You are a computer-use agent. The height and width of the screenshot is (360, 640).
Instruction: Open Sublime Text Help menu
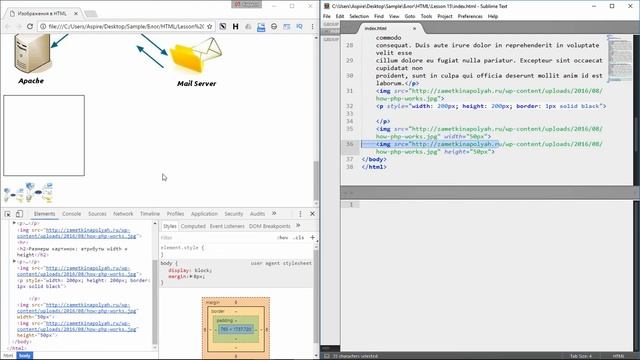click(493, 16)
